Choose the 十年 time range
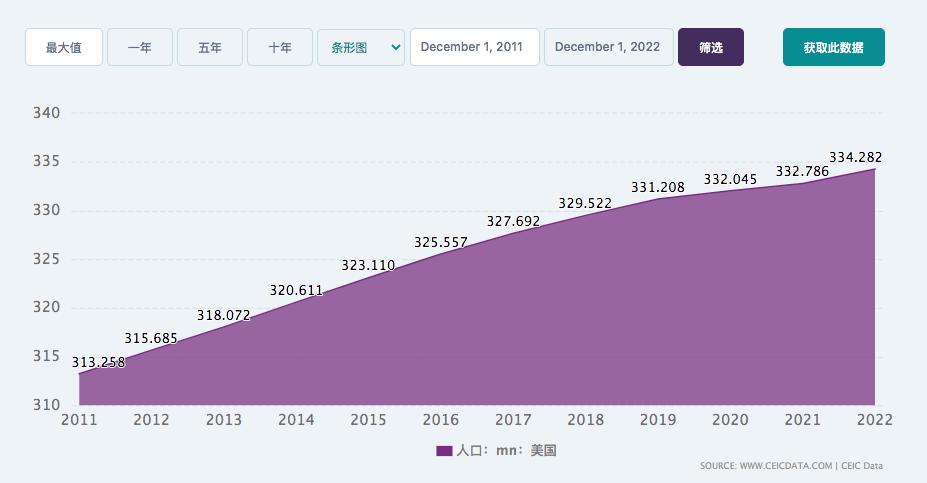 point(280,47)
